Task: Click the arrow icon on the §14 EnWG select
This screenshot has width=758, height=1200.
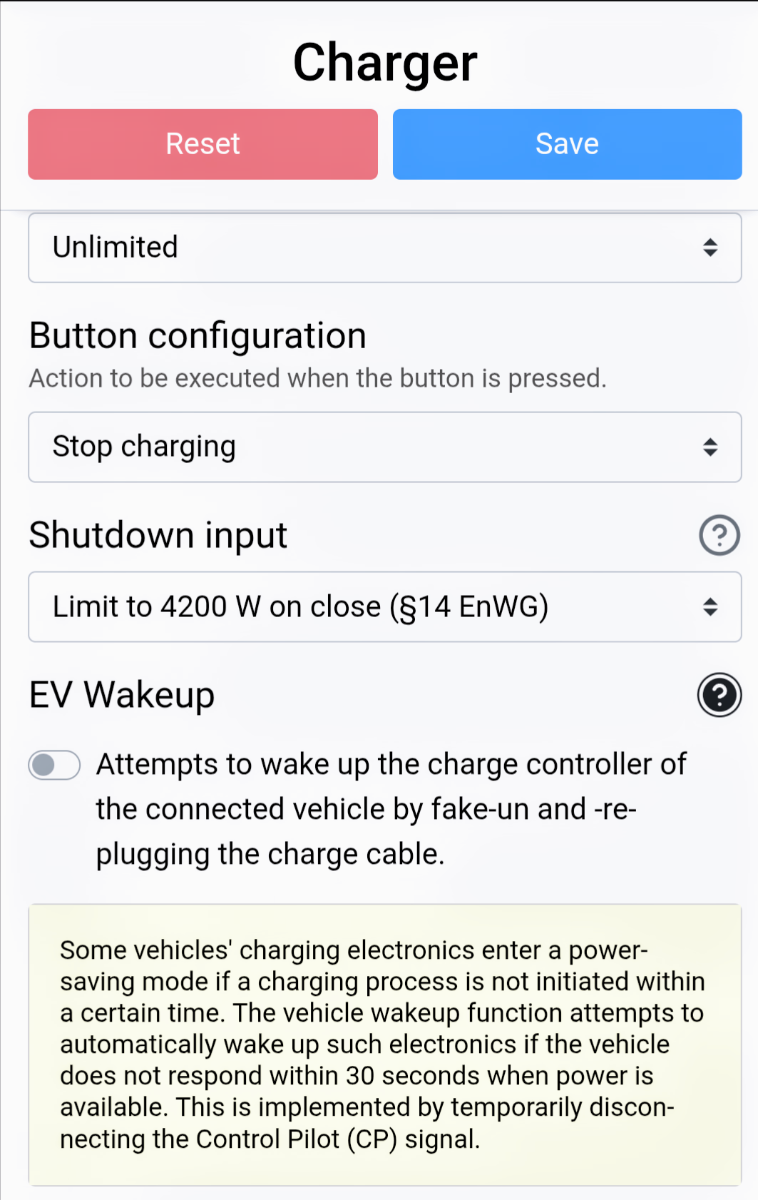Action: coord(709,607)
